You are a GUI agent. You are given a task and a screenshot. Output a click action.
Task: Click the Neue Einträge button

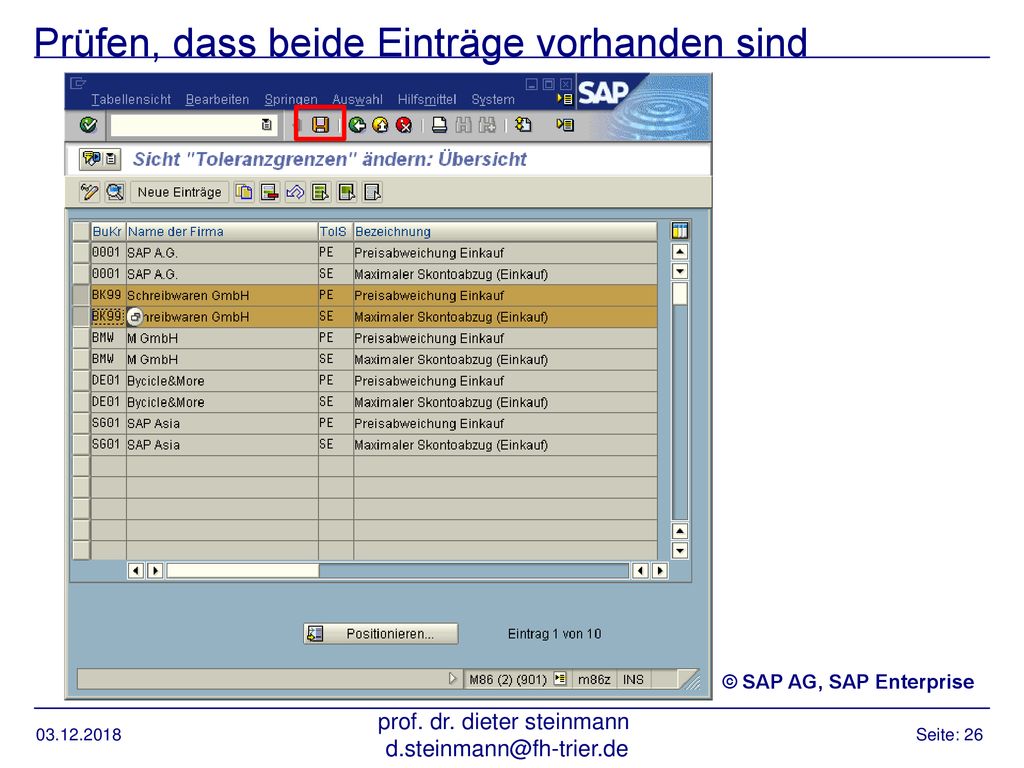coord(180,192)
